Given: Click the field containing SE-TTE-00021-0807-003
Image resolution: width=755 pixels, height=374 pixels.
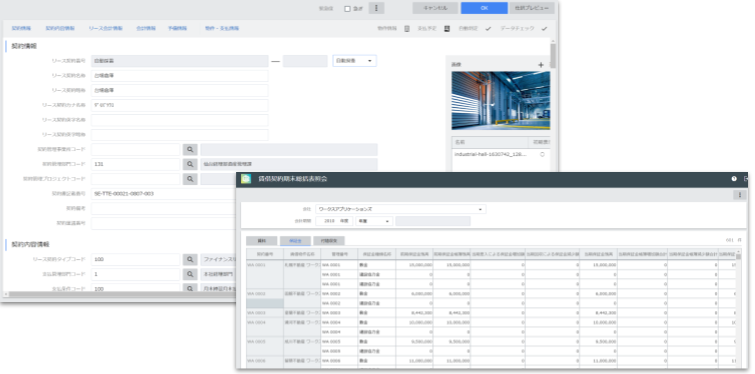Looking at the screenshot, I should click(x=164, y=194).
